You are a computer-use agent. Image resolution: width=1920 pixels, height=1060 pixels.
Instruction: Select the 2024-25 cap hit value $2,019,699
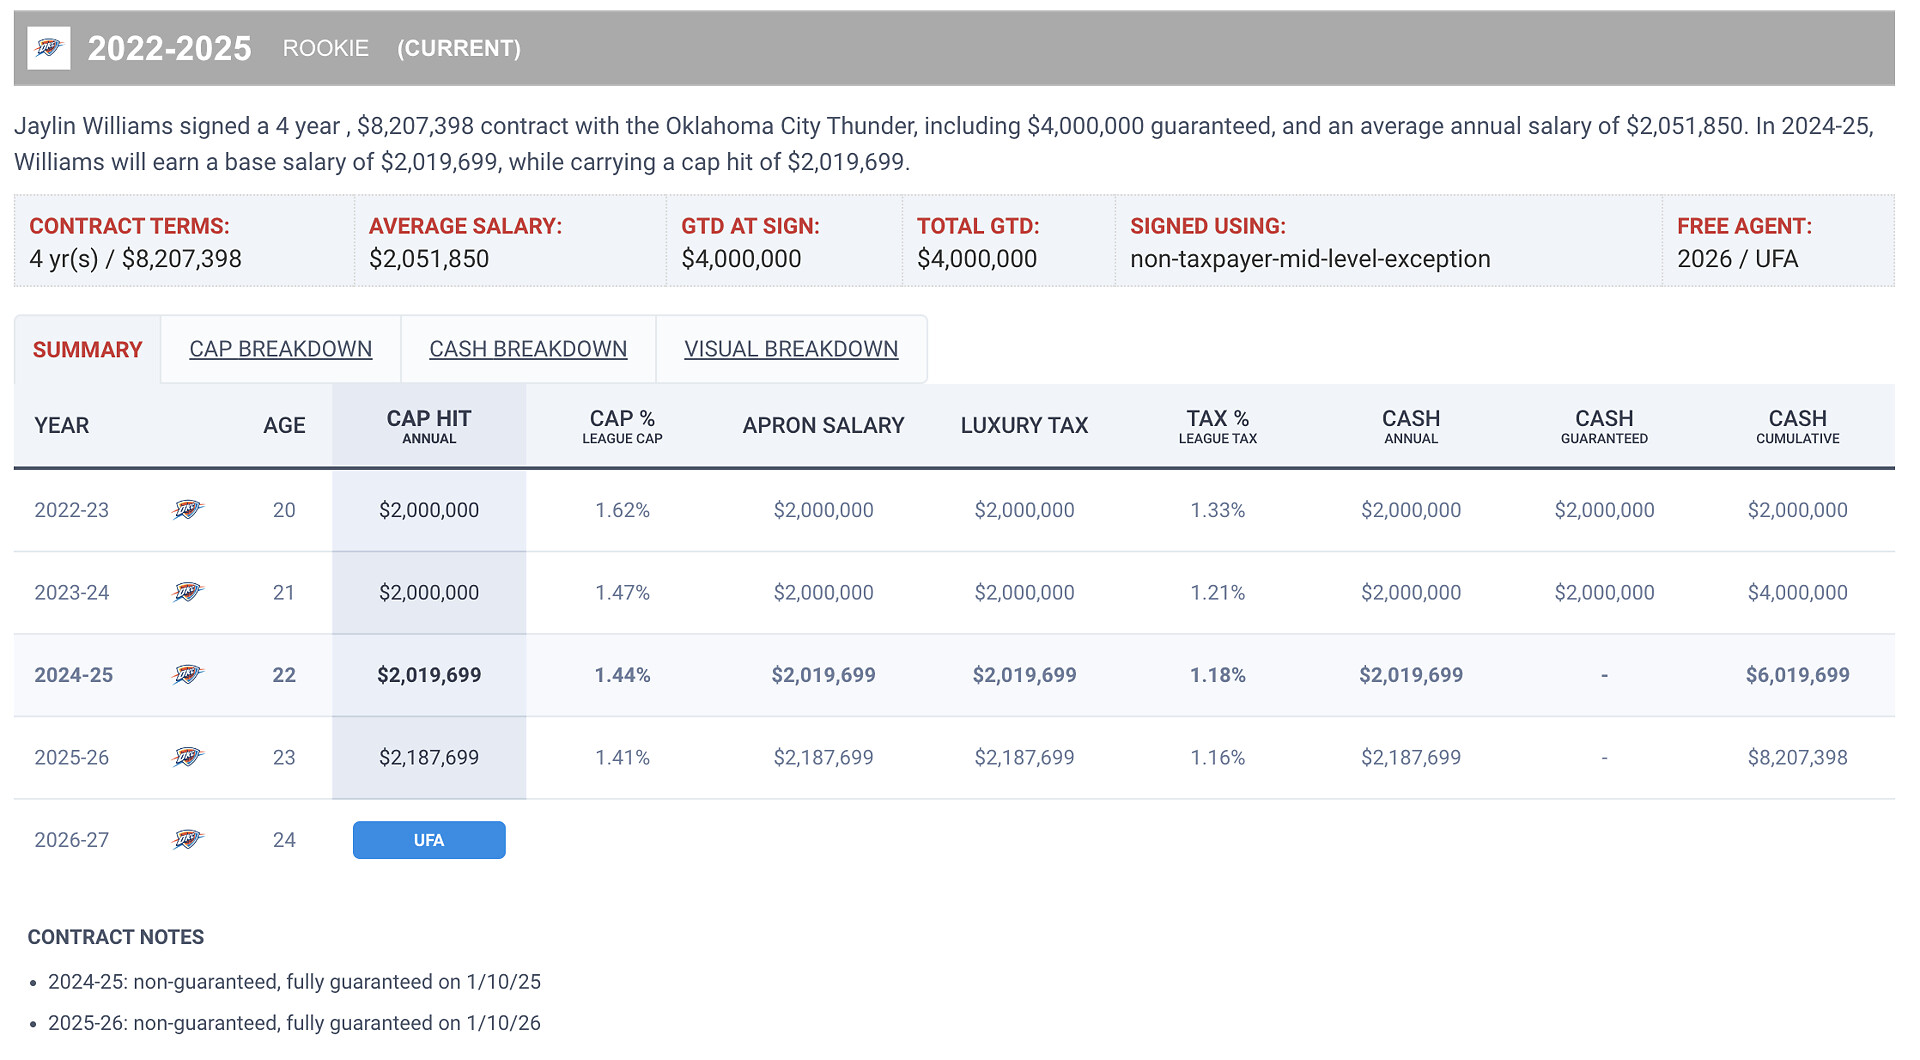pyautogui.click(x=429, y=675)
